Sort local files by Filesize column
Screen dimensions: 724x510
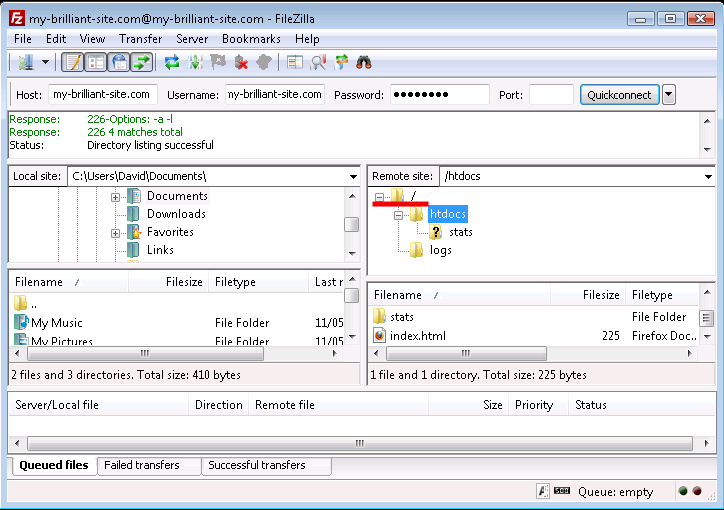169,282
